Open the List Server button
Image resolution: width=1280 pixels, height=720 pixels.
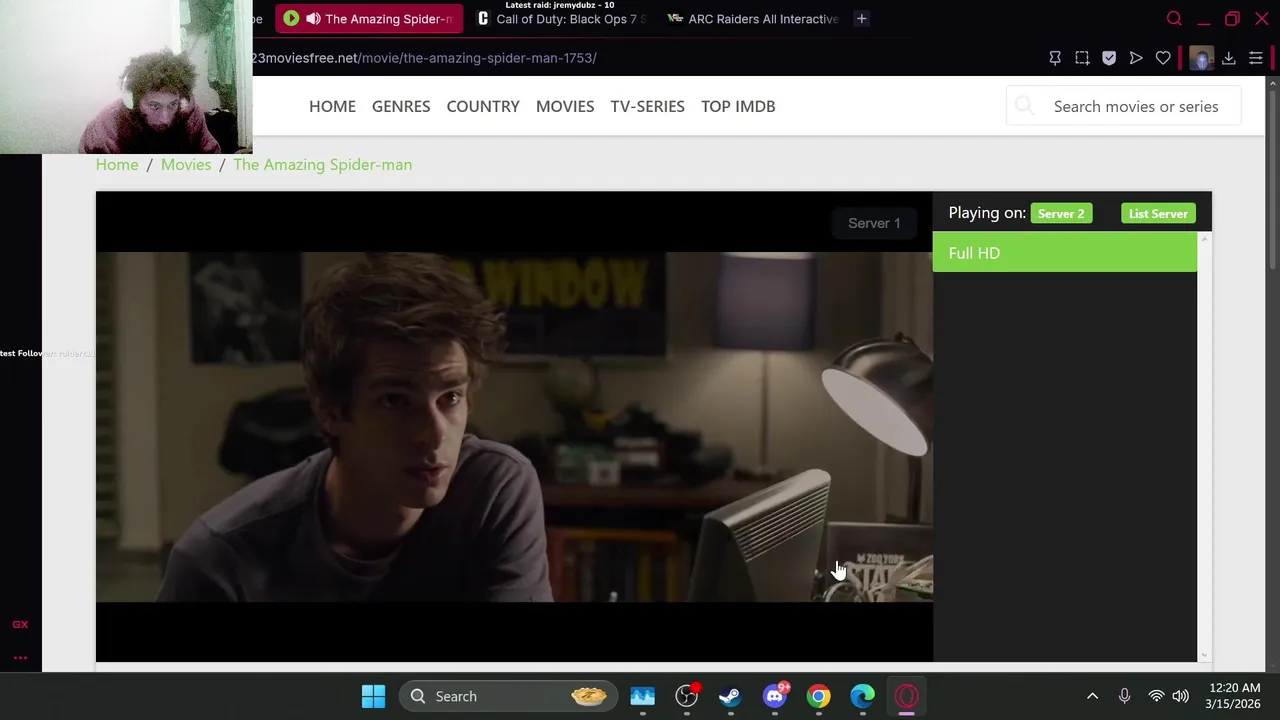tap(1158, 214)
